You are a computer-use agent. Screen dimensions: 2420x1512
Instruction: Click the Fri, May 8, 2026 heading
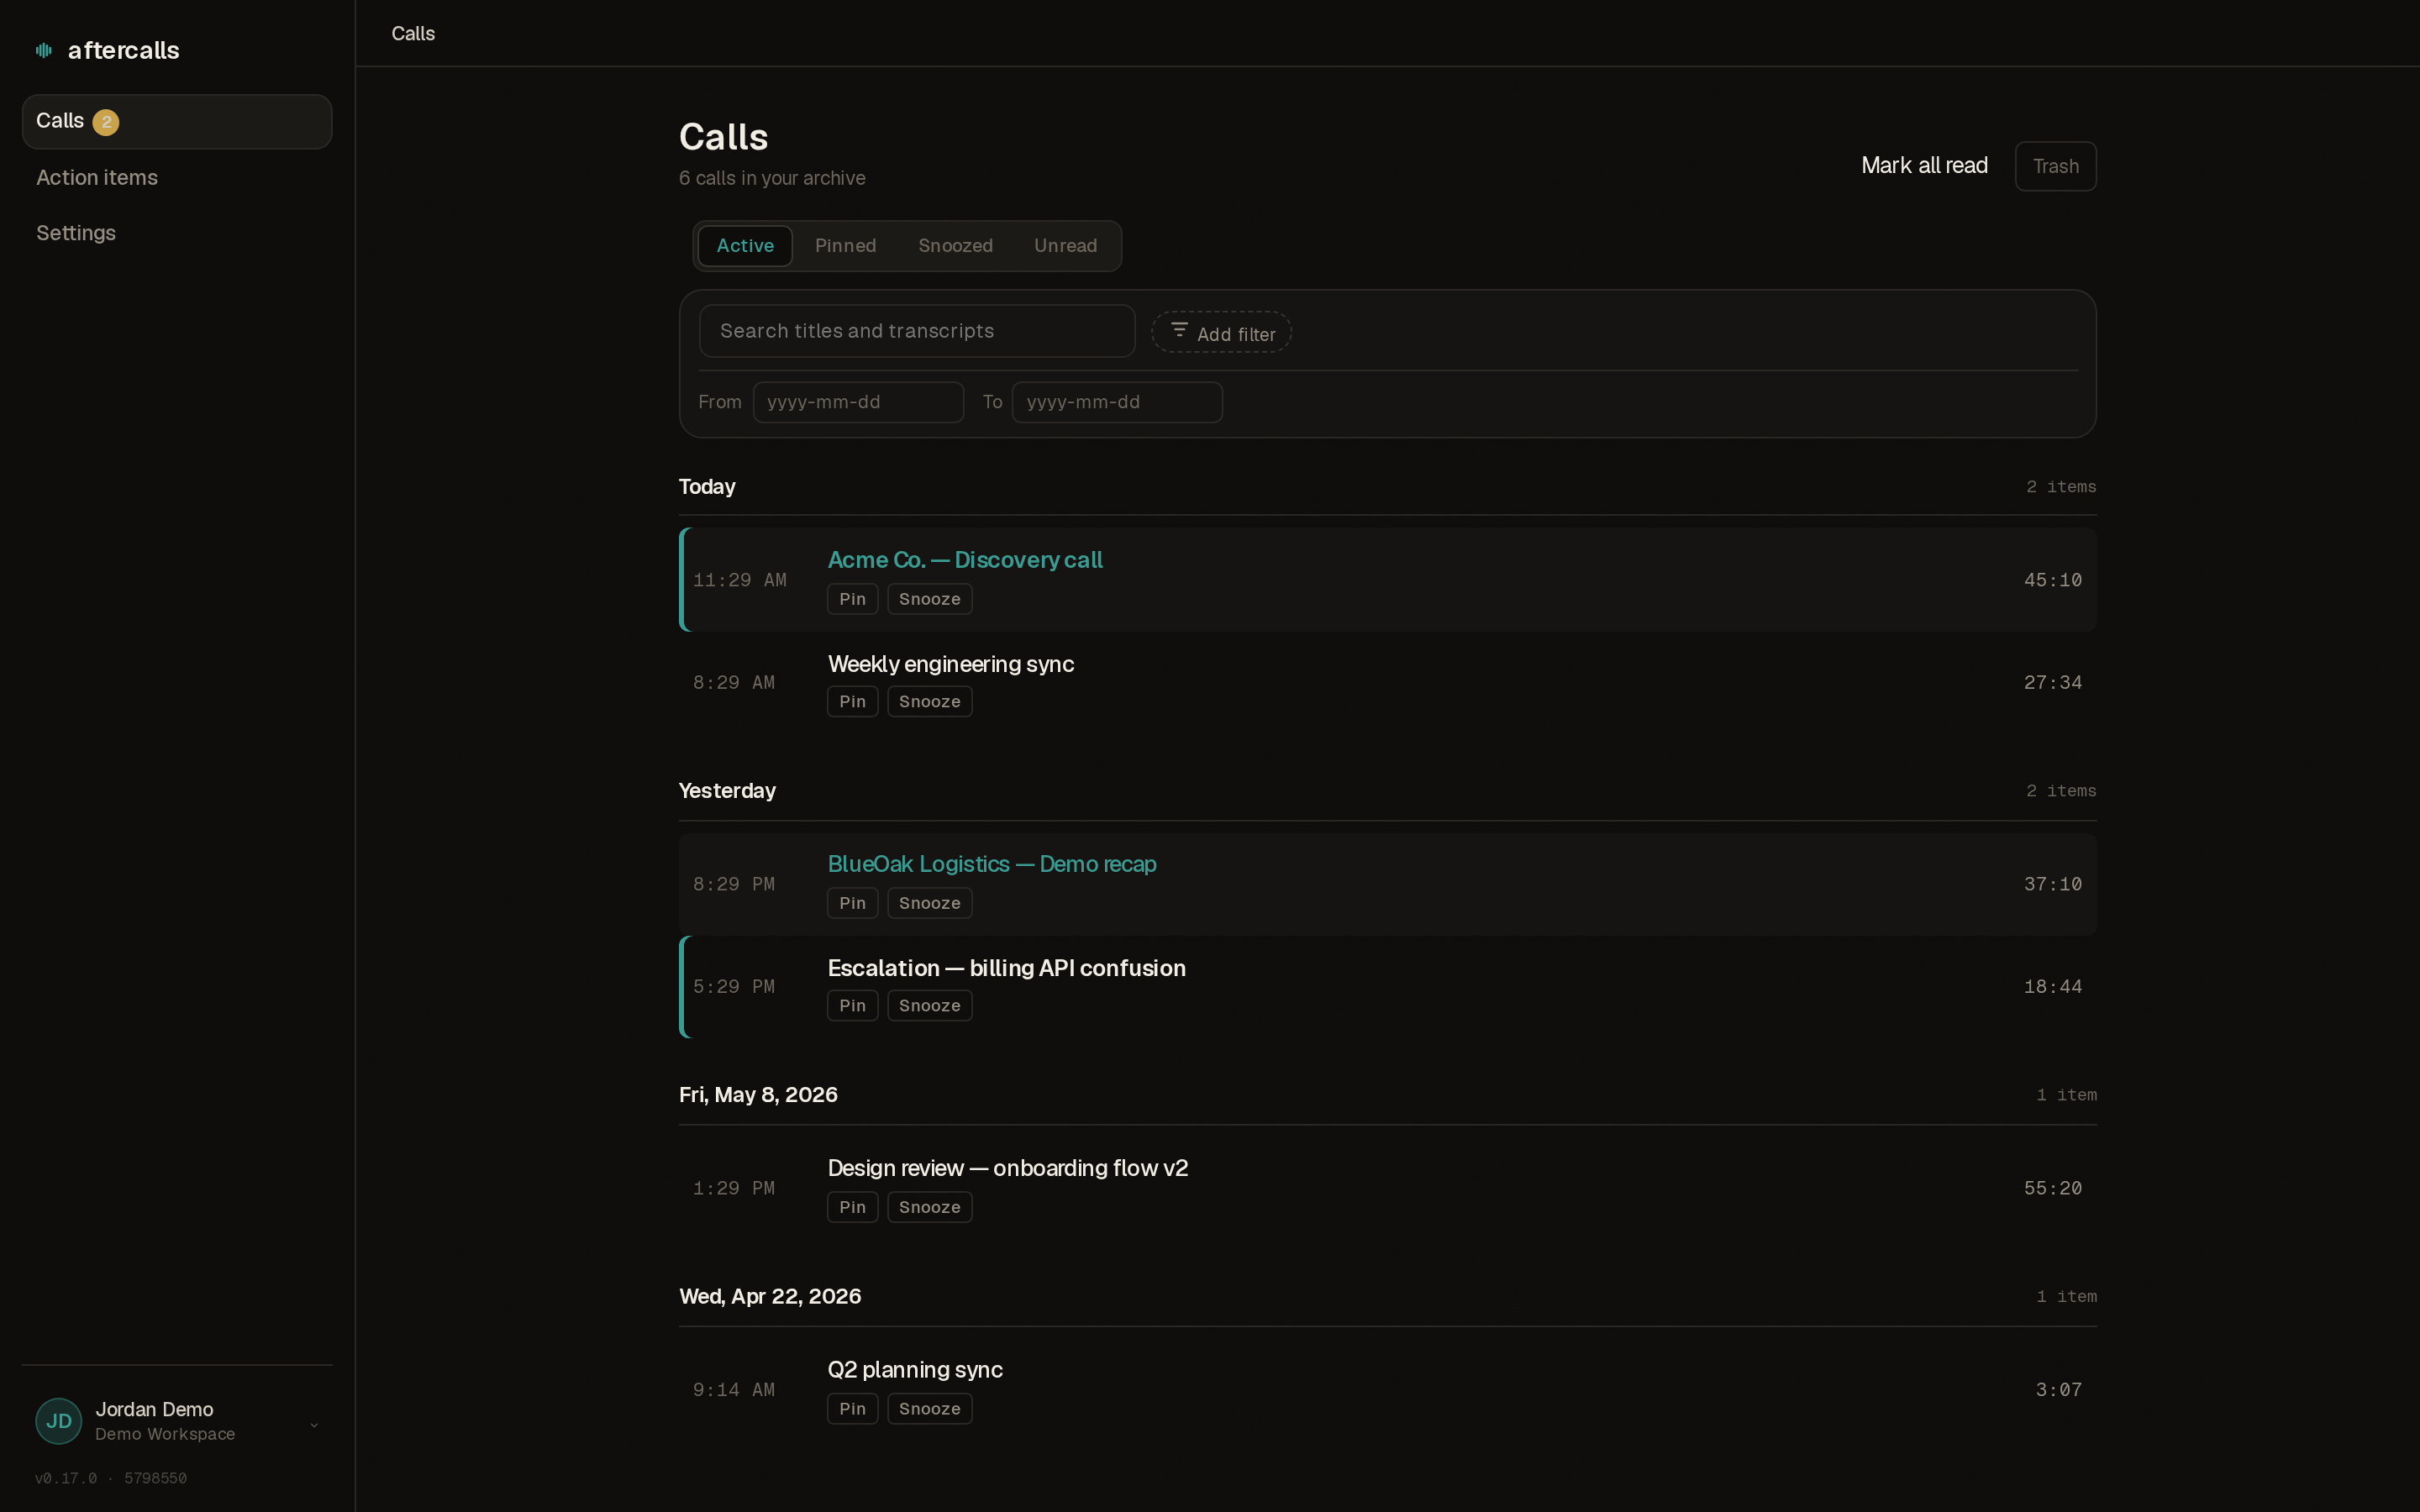click(x=758, y=1095)
